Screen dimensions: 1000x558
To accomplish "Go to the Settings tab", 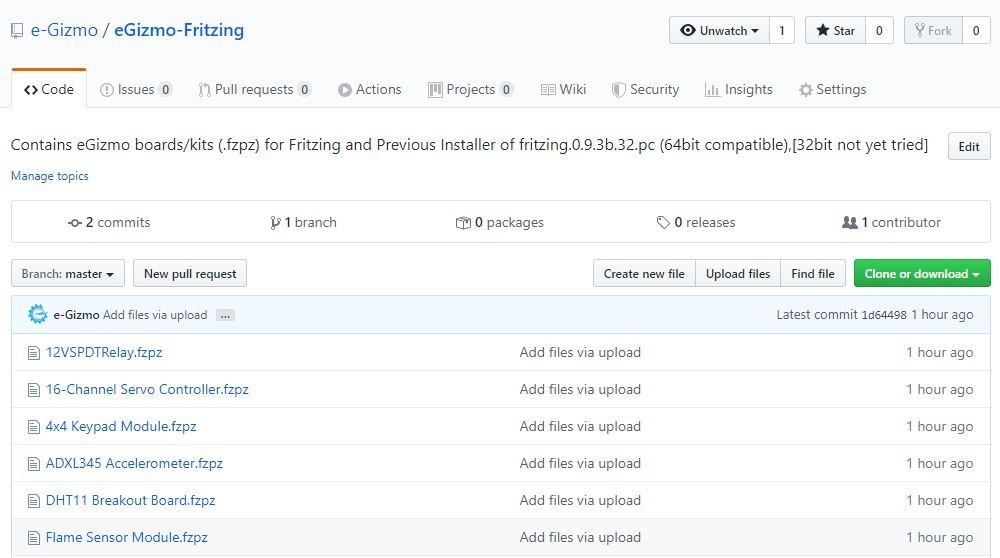I will (832, 89).
